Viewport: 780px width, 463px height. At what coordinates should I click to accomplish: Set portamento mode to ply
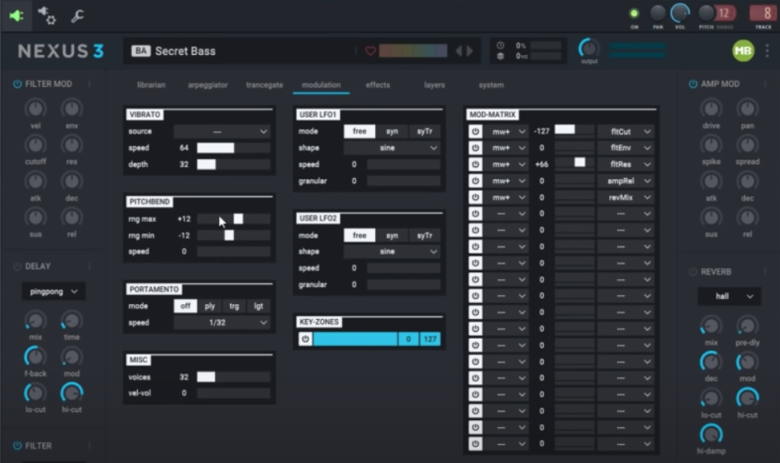[x=210, y=306]
